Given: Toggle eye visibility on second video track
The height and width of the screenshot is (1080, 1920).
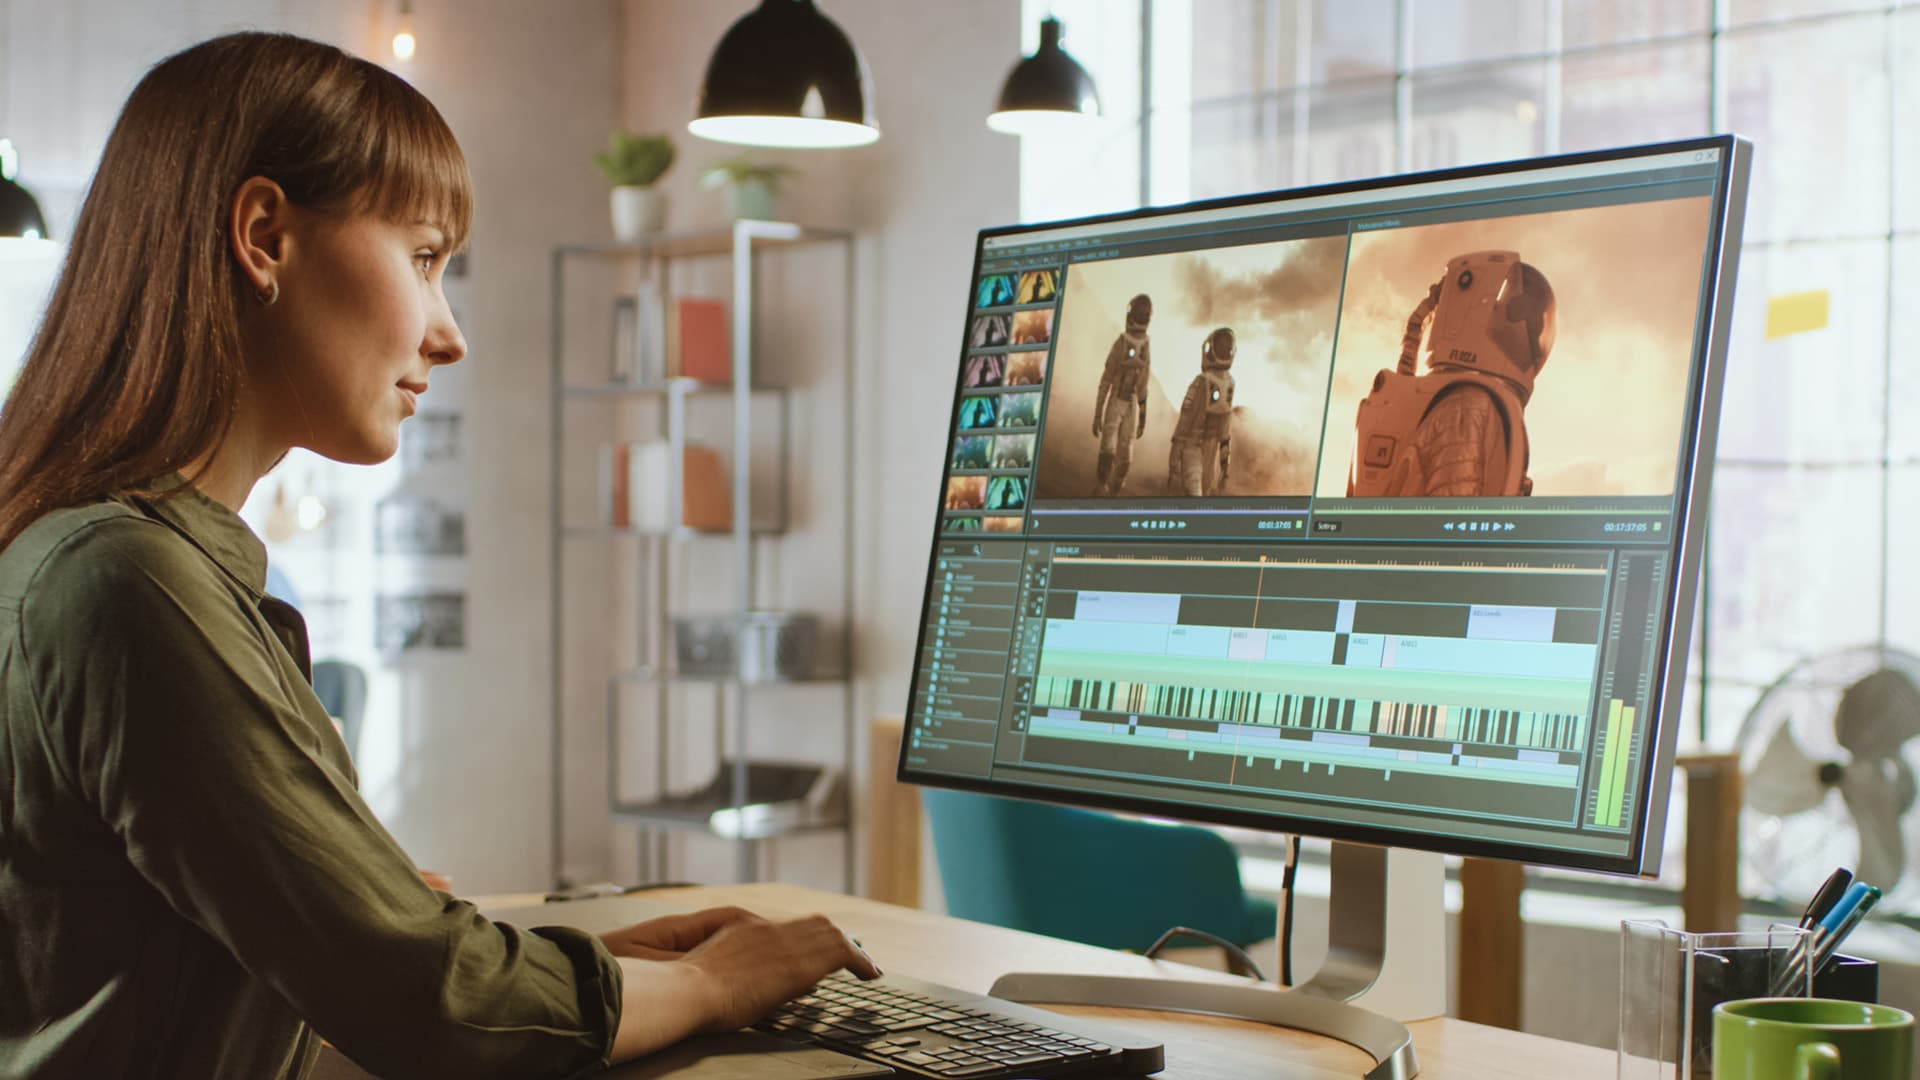Looking at the screenshot, I should [x=1040, y=599].
